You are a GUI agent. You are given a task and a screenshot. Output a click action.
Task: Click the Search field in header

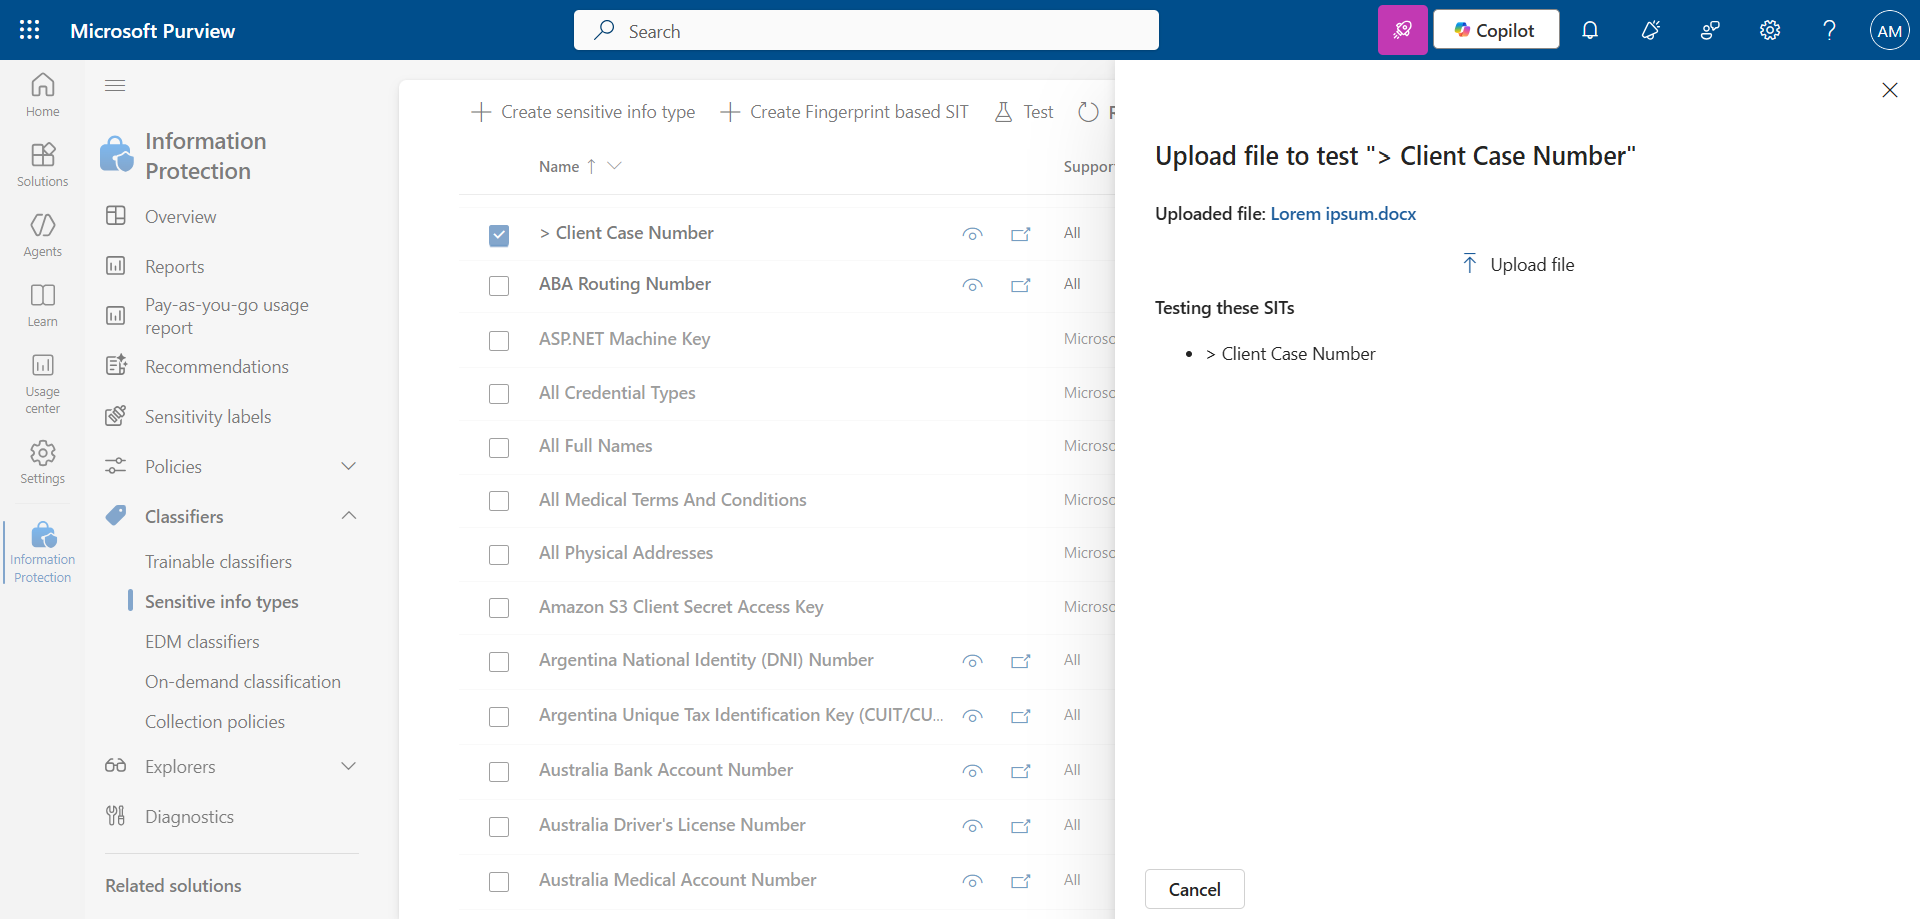coord(866,30)
